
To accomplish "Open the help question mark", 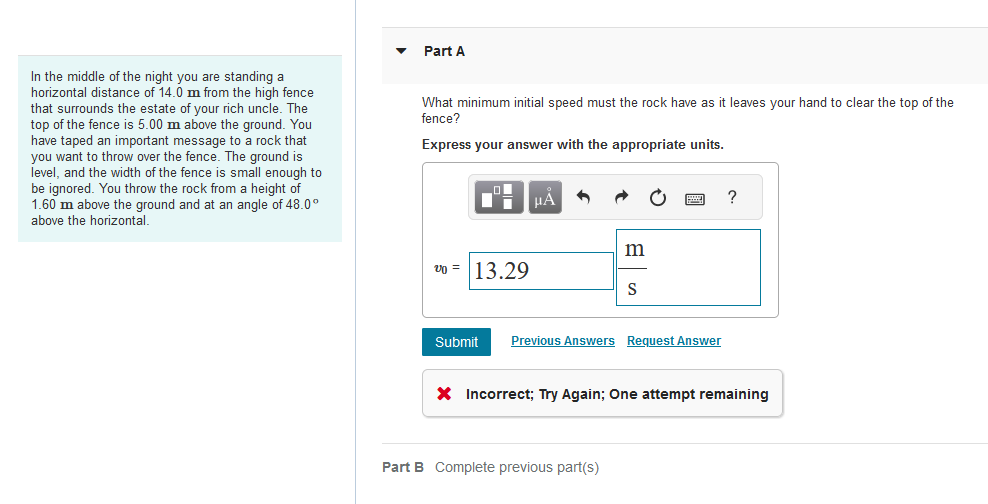I will click(732, 197).
